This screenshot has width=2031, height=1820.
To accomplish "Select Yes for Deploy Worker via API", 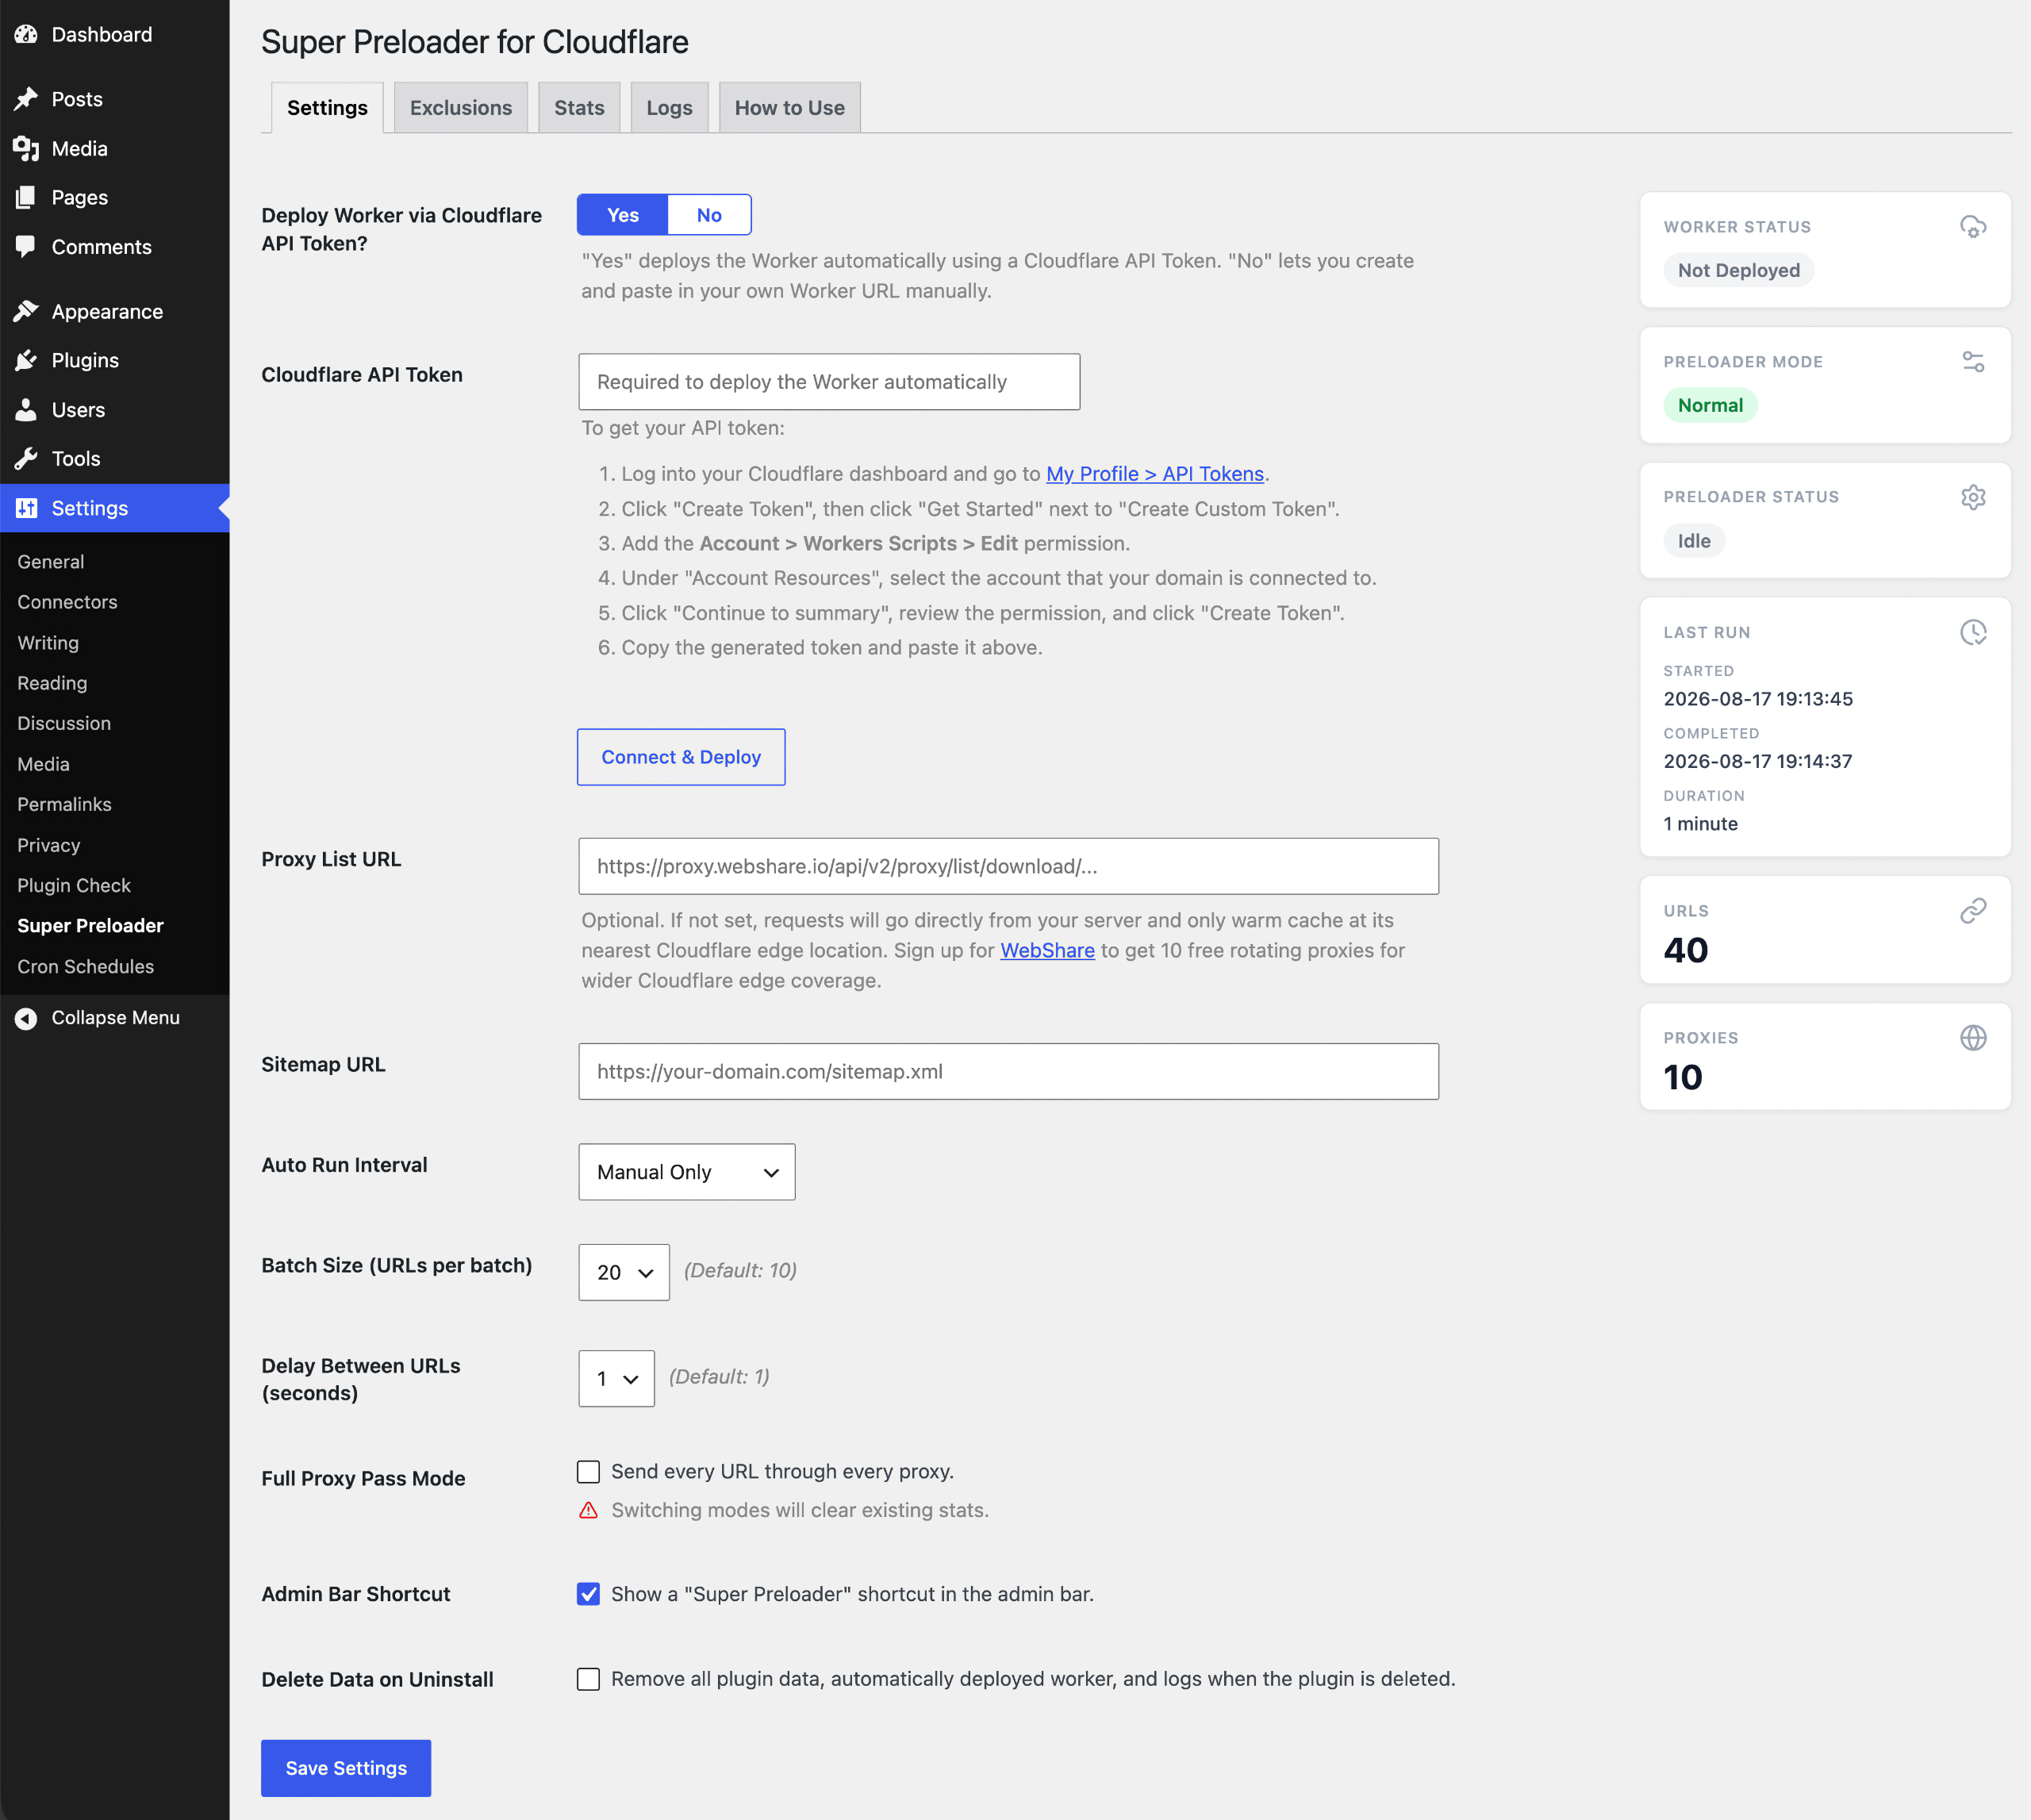I will 622,215.
